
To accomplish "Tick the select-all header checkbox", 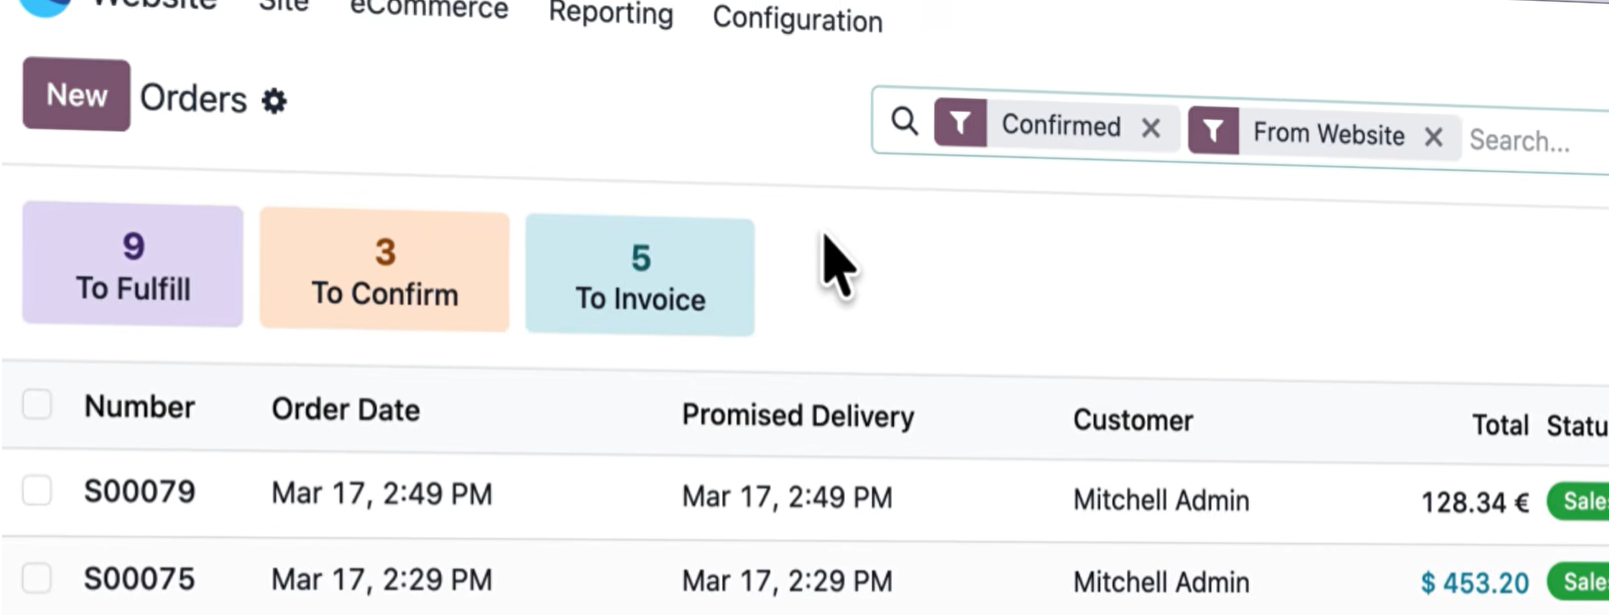I will [x=37, y=404].
